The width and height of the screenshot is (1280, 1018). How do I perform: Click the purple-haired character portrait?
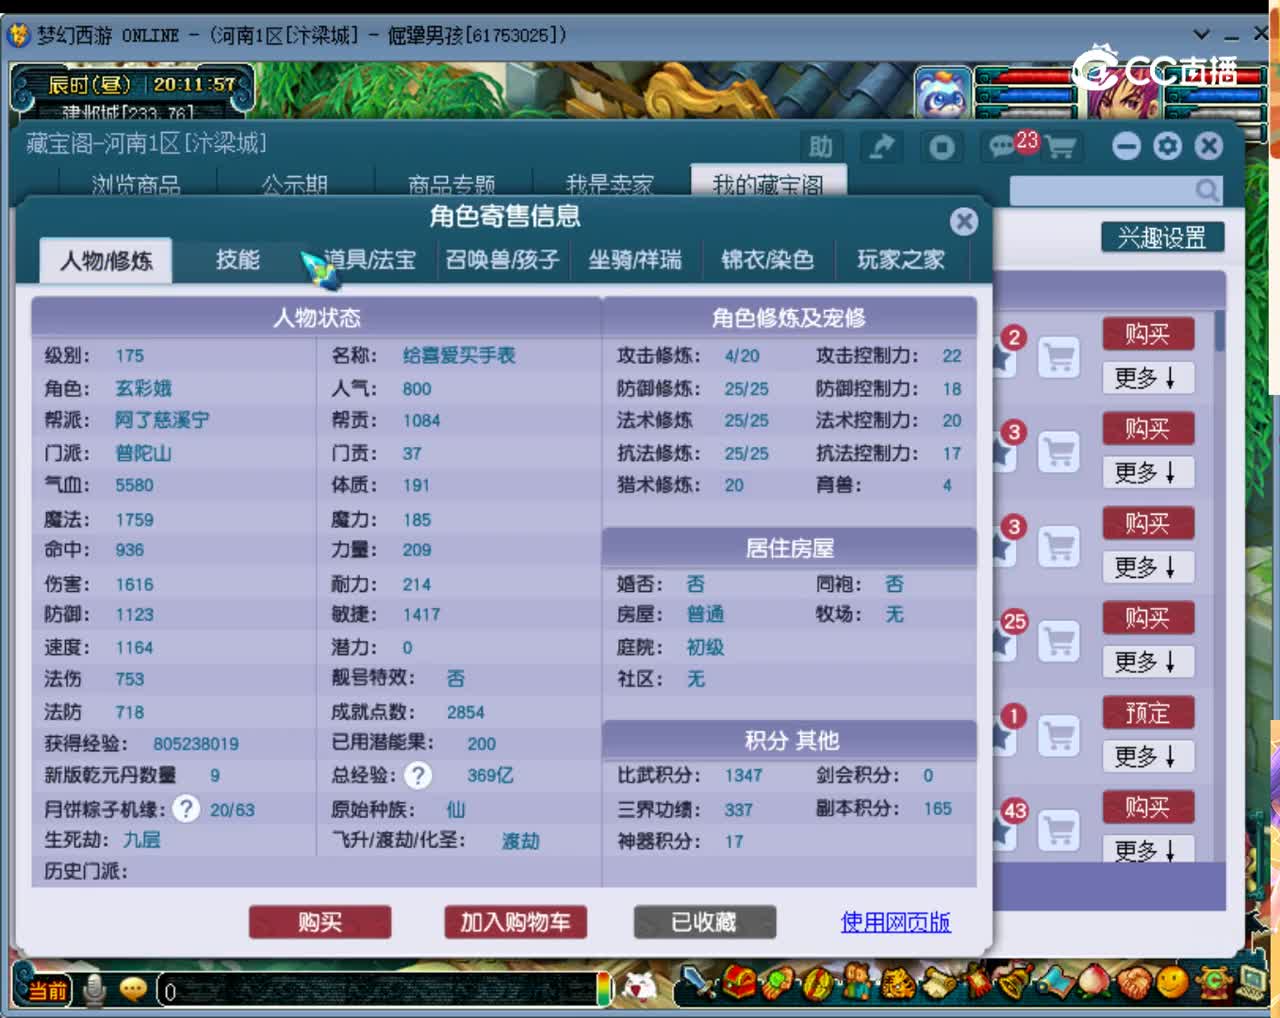1122,93
